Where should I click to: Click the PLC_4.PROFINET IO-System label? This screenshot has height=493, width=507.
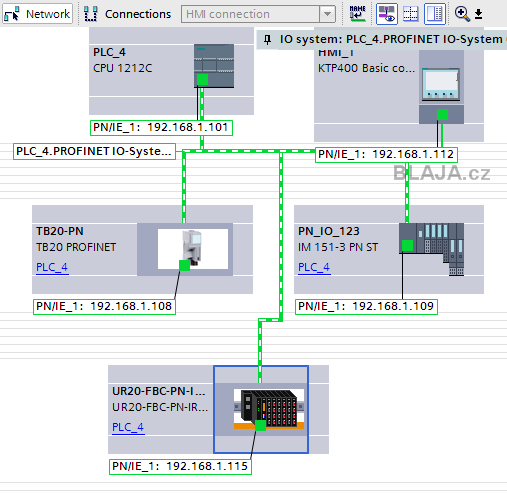coord(94,151)
